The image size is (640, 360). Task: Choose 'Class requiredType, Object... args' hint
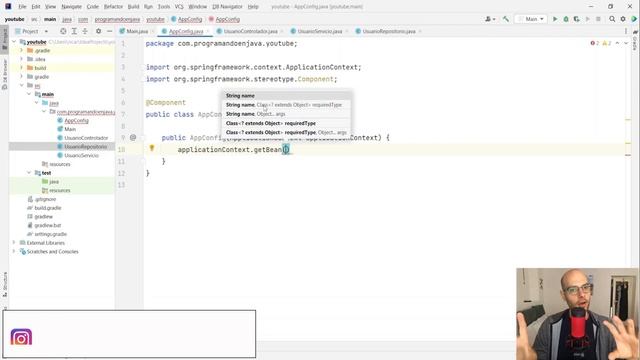(x=286, y=132)
